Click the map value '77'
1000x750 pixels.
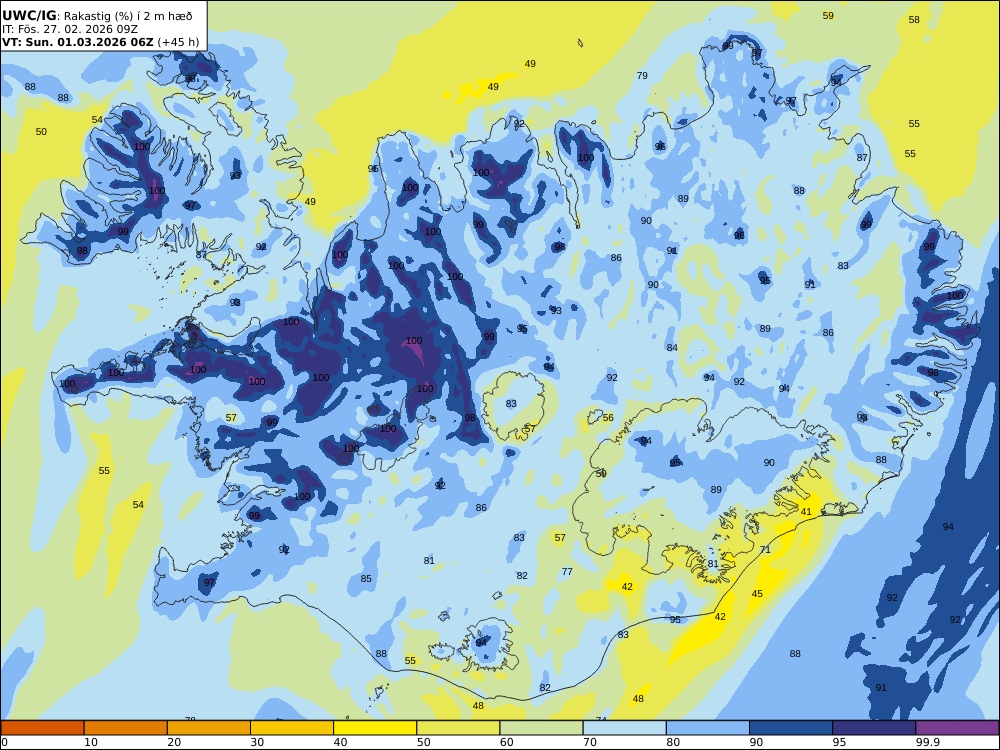pyautogui.click(x=567, y=571)
